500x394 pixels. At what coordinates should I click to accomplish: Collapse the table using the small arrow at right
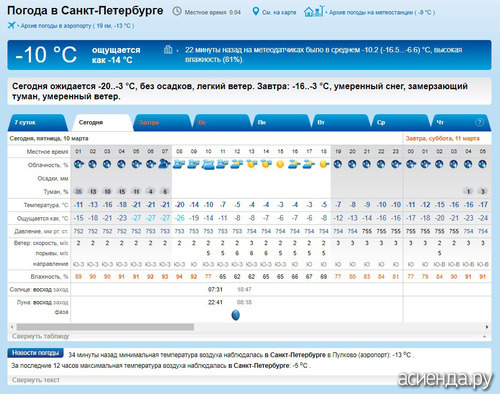[484, 337]
